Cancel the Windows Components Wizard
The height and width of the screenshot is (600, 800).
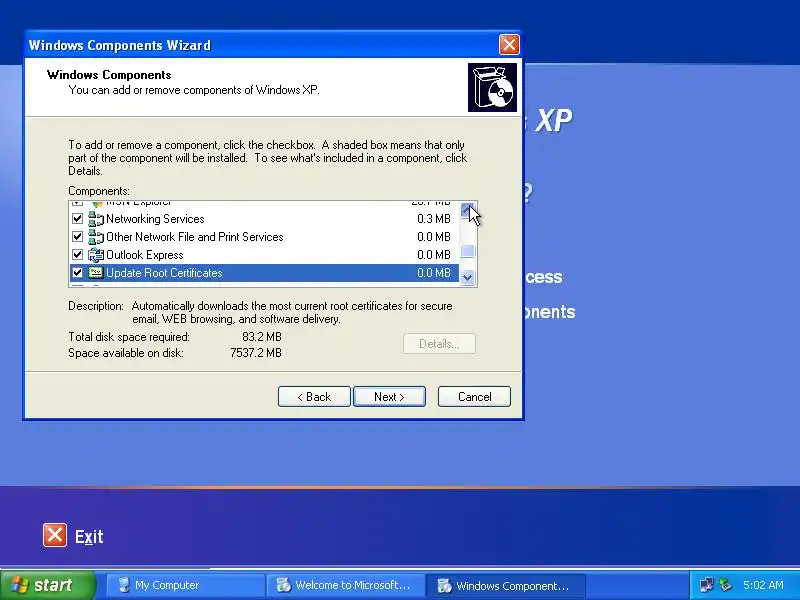pyautogui.click(x=474, y=396)
